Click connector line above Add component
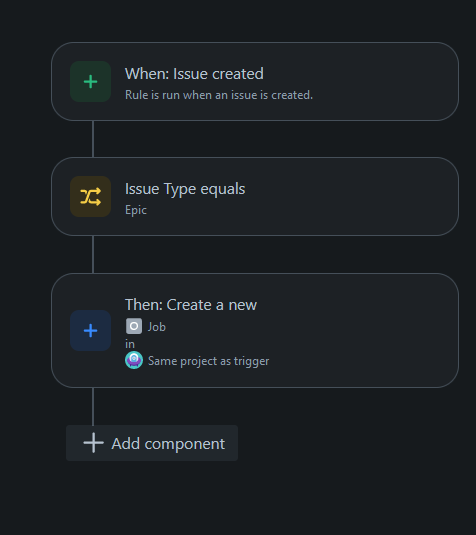The width and height of the screenshot is (476, 535). click(93, 406)
